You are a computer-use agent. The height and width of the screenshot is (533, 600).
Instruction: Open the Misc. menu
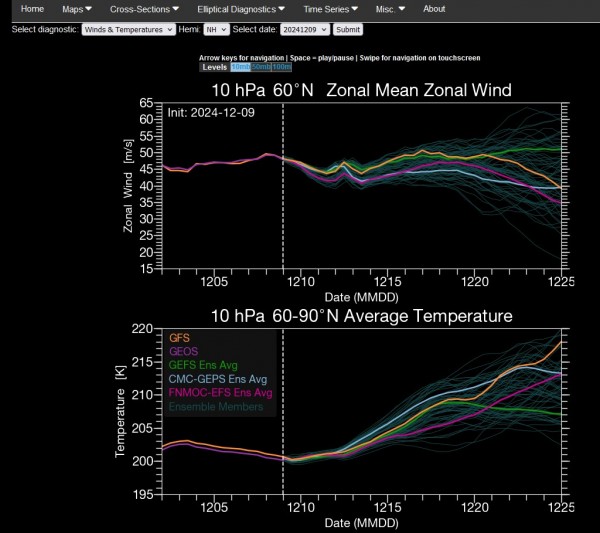390,9
